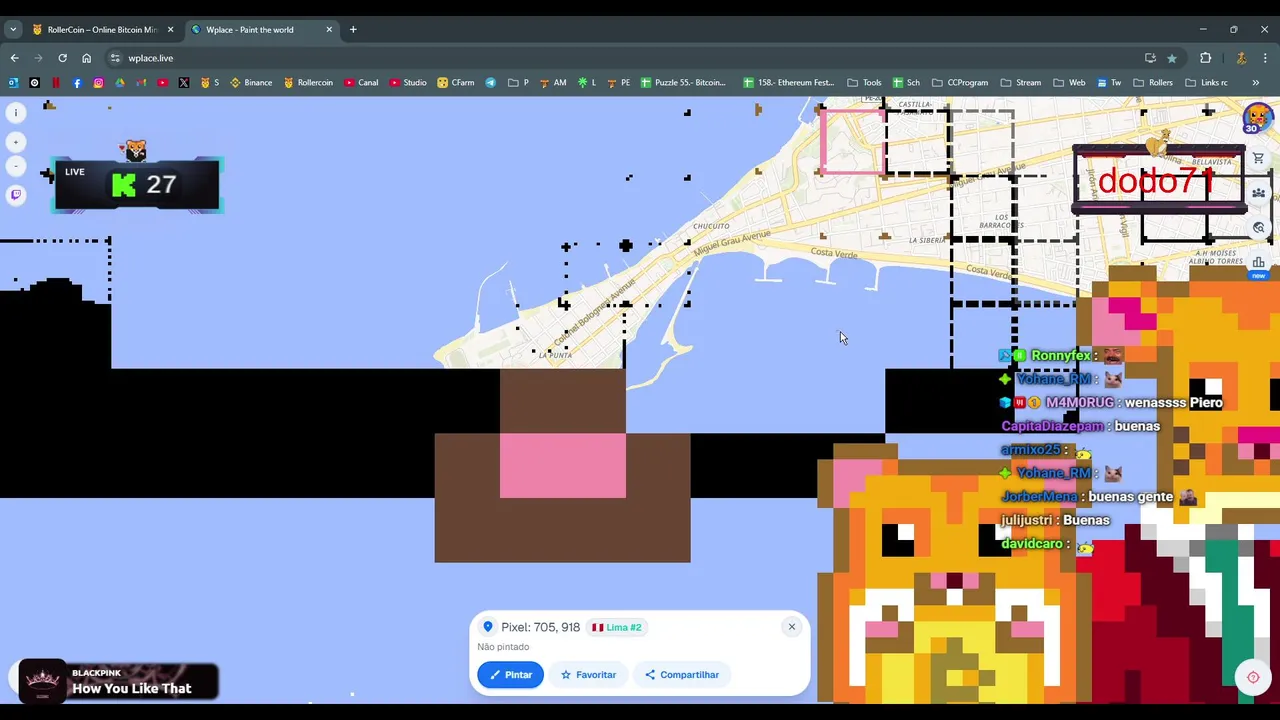Click the Favoritar button
The image size is (1280, 720).
pos(588,674)
